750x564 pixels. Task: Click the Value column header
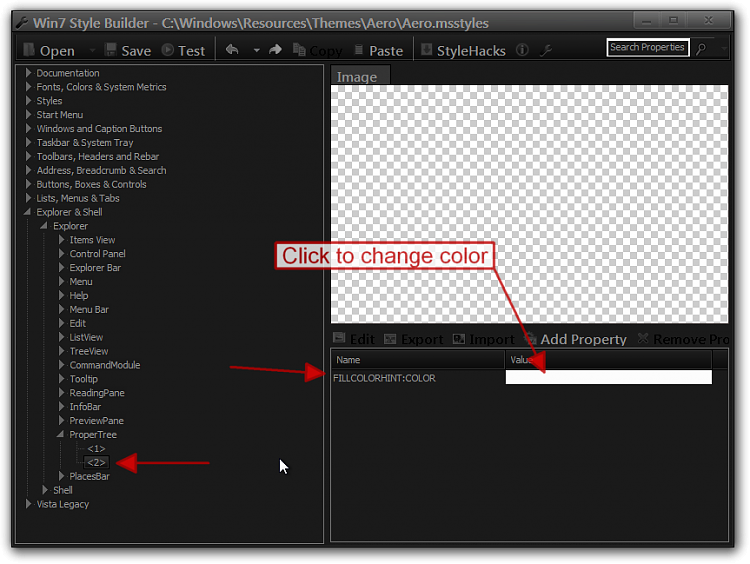click(x=608, y=360)
